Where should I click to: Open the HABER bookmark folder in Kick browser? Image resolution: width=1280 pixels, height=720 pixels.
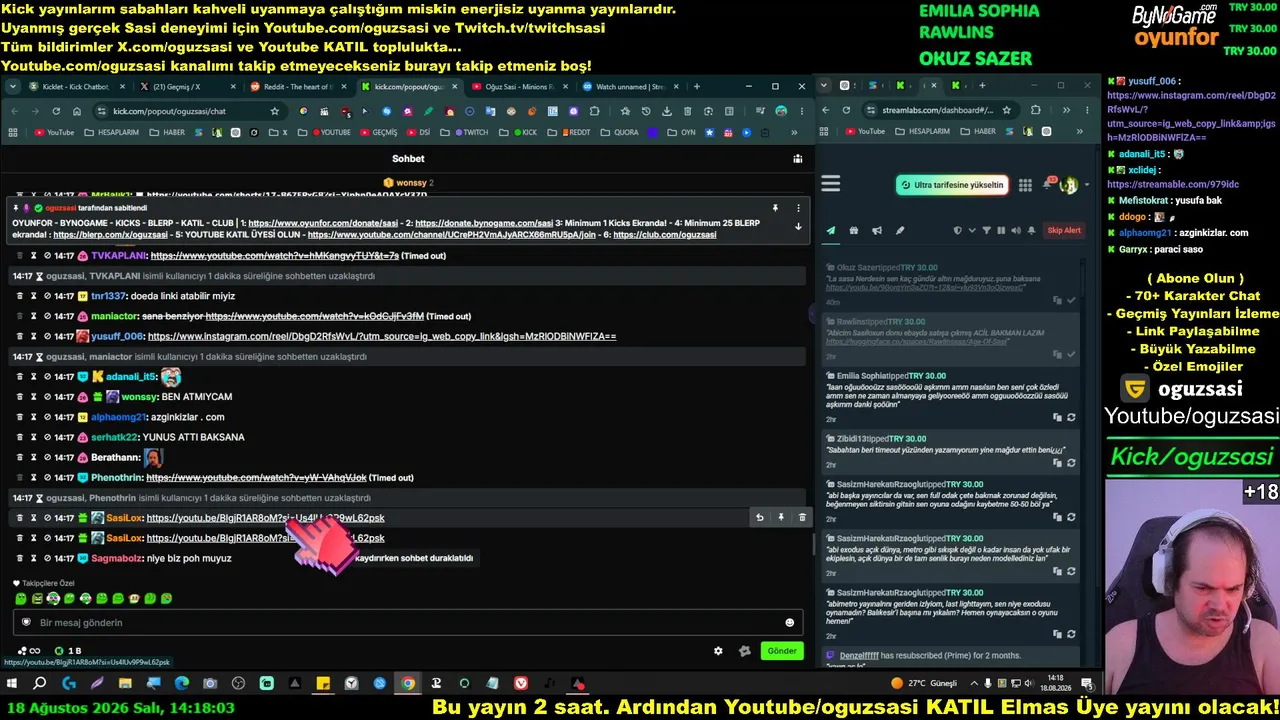pyautogui.click(x=168, y=132)
